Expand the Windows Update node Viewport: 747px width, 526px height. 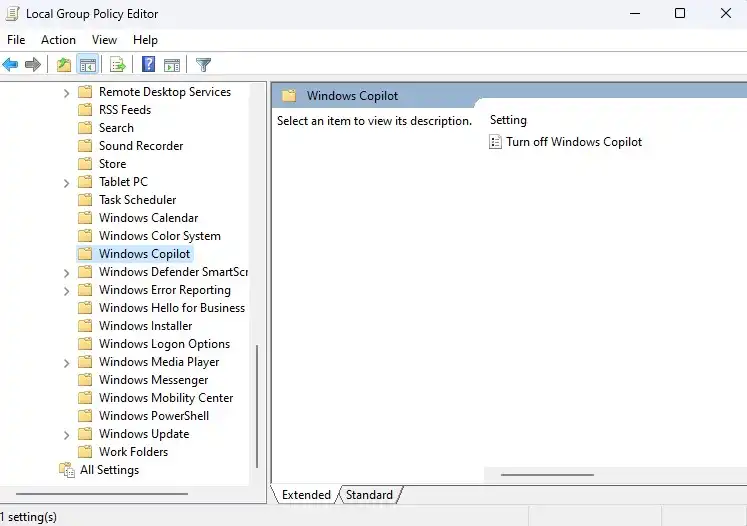point(67,435)
